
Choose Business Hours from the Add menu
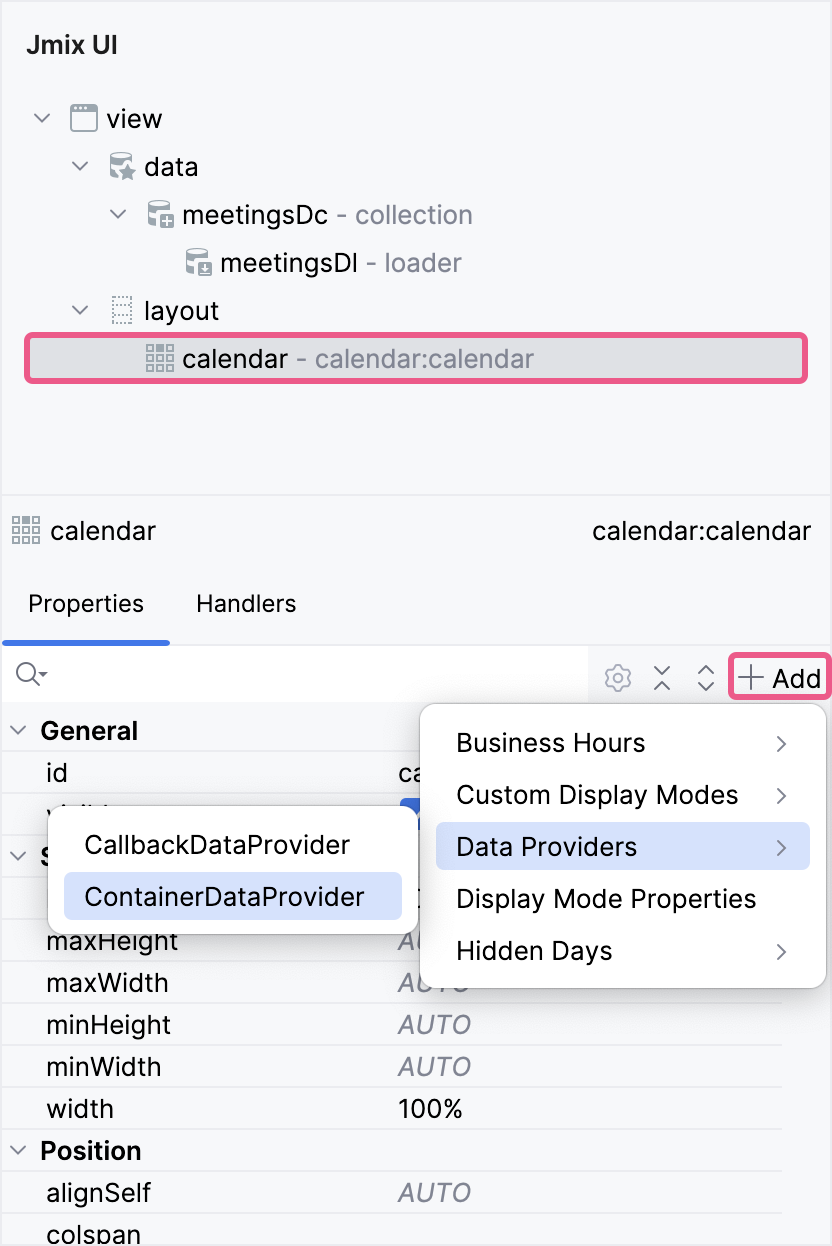tap(550, 743)
